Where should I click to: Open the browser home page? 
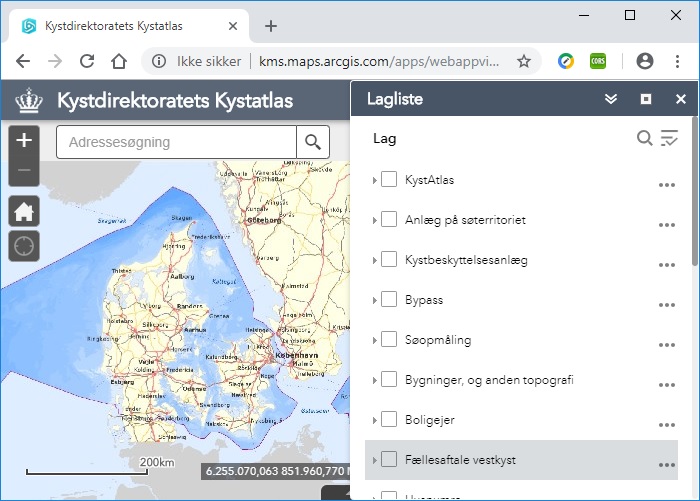tap(119, 61)
